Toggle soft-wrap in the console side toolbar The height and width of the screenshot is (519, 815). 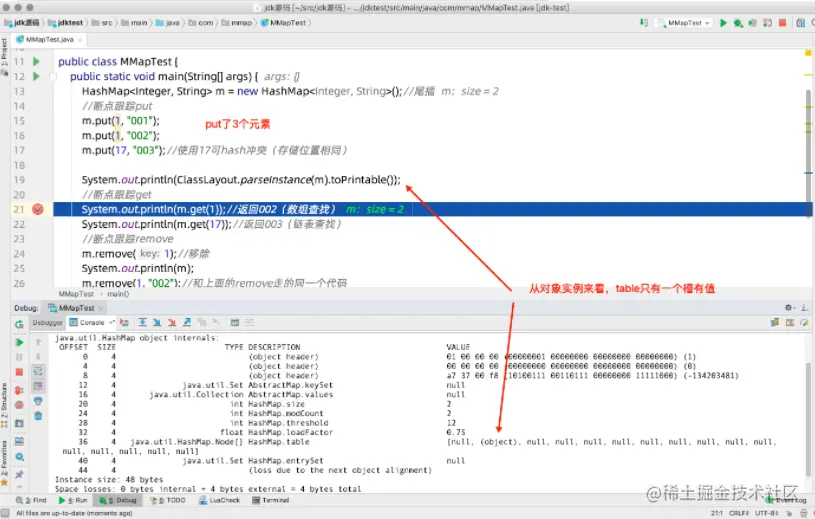pos(38,371)
